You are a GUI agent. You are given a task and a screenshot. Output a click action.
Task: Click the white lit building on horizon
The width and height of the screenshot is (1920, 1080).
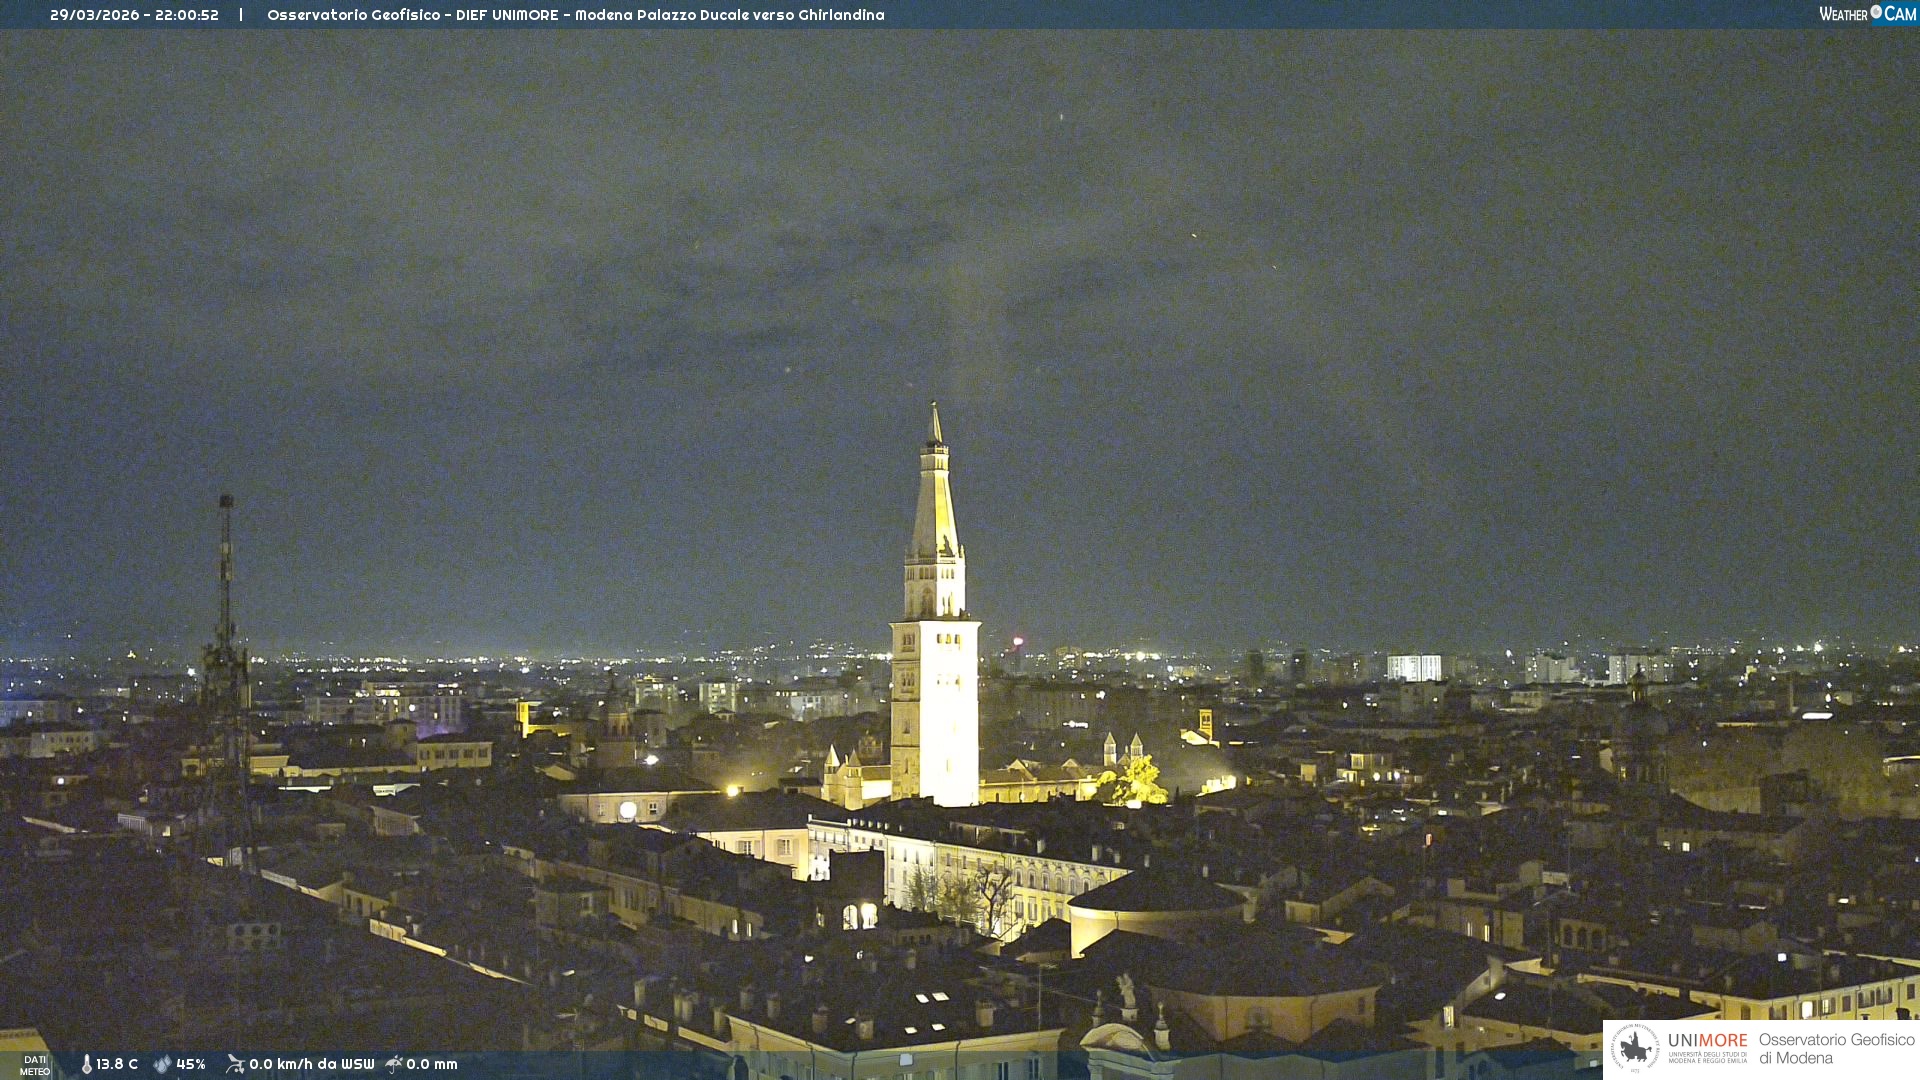1413,668
